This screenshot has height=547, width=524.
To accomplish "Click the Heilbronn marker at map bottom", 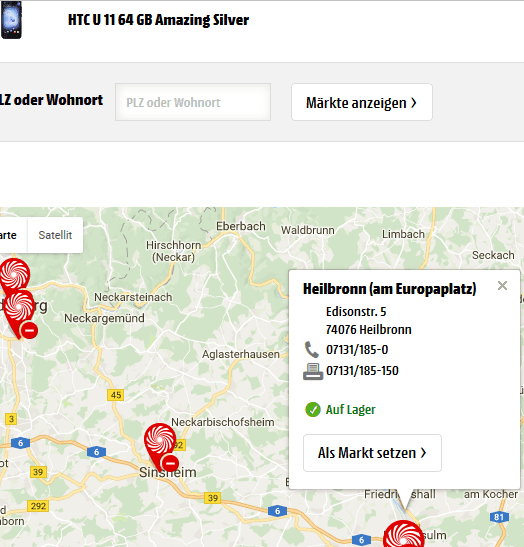I will coord(404,534).
